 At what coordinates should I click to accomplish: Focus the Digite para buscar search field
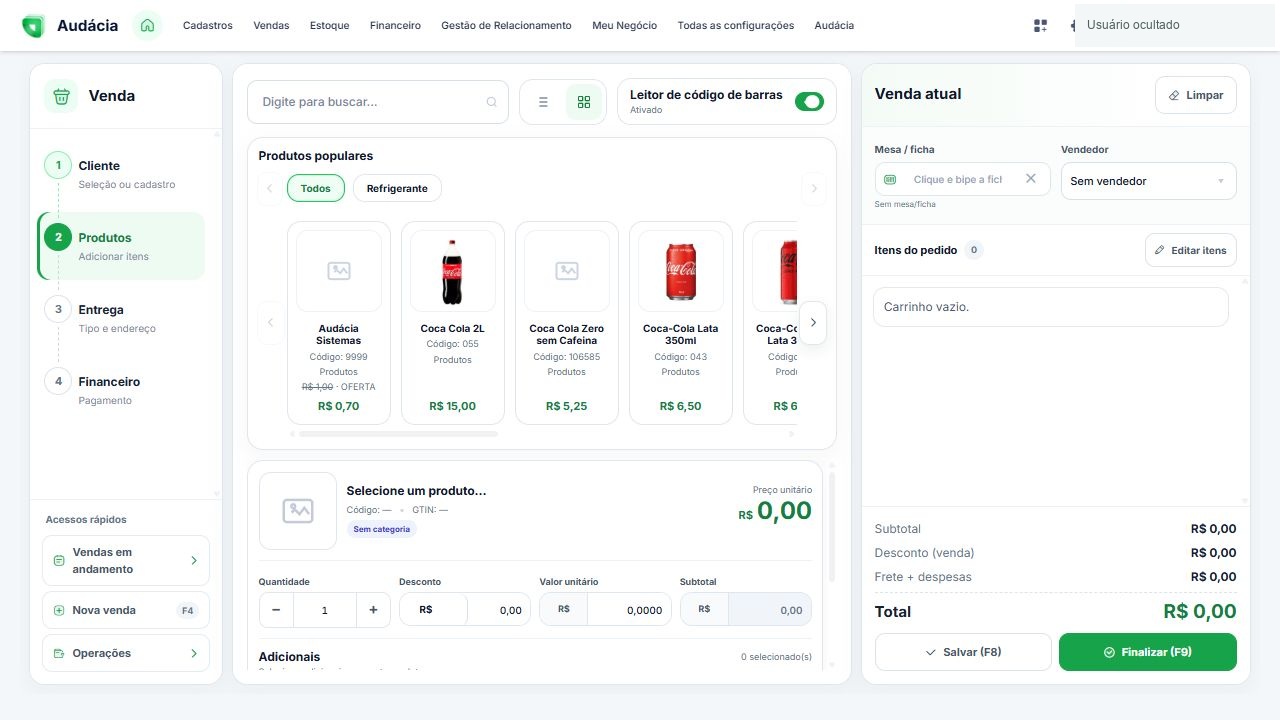(377, 102)
